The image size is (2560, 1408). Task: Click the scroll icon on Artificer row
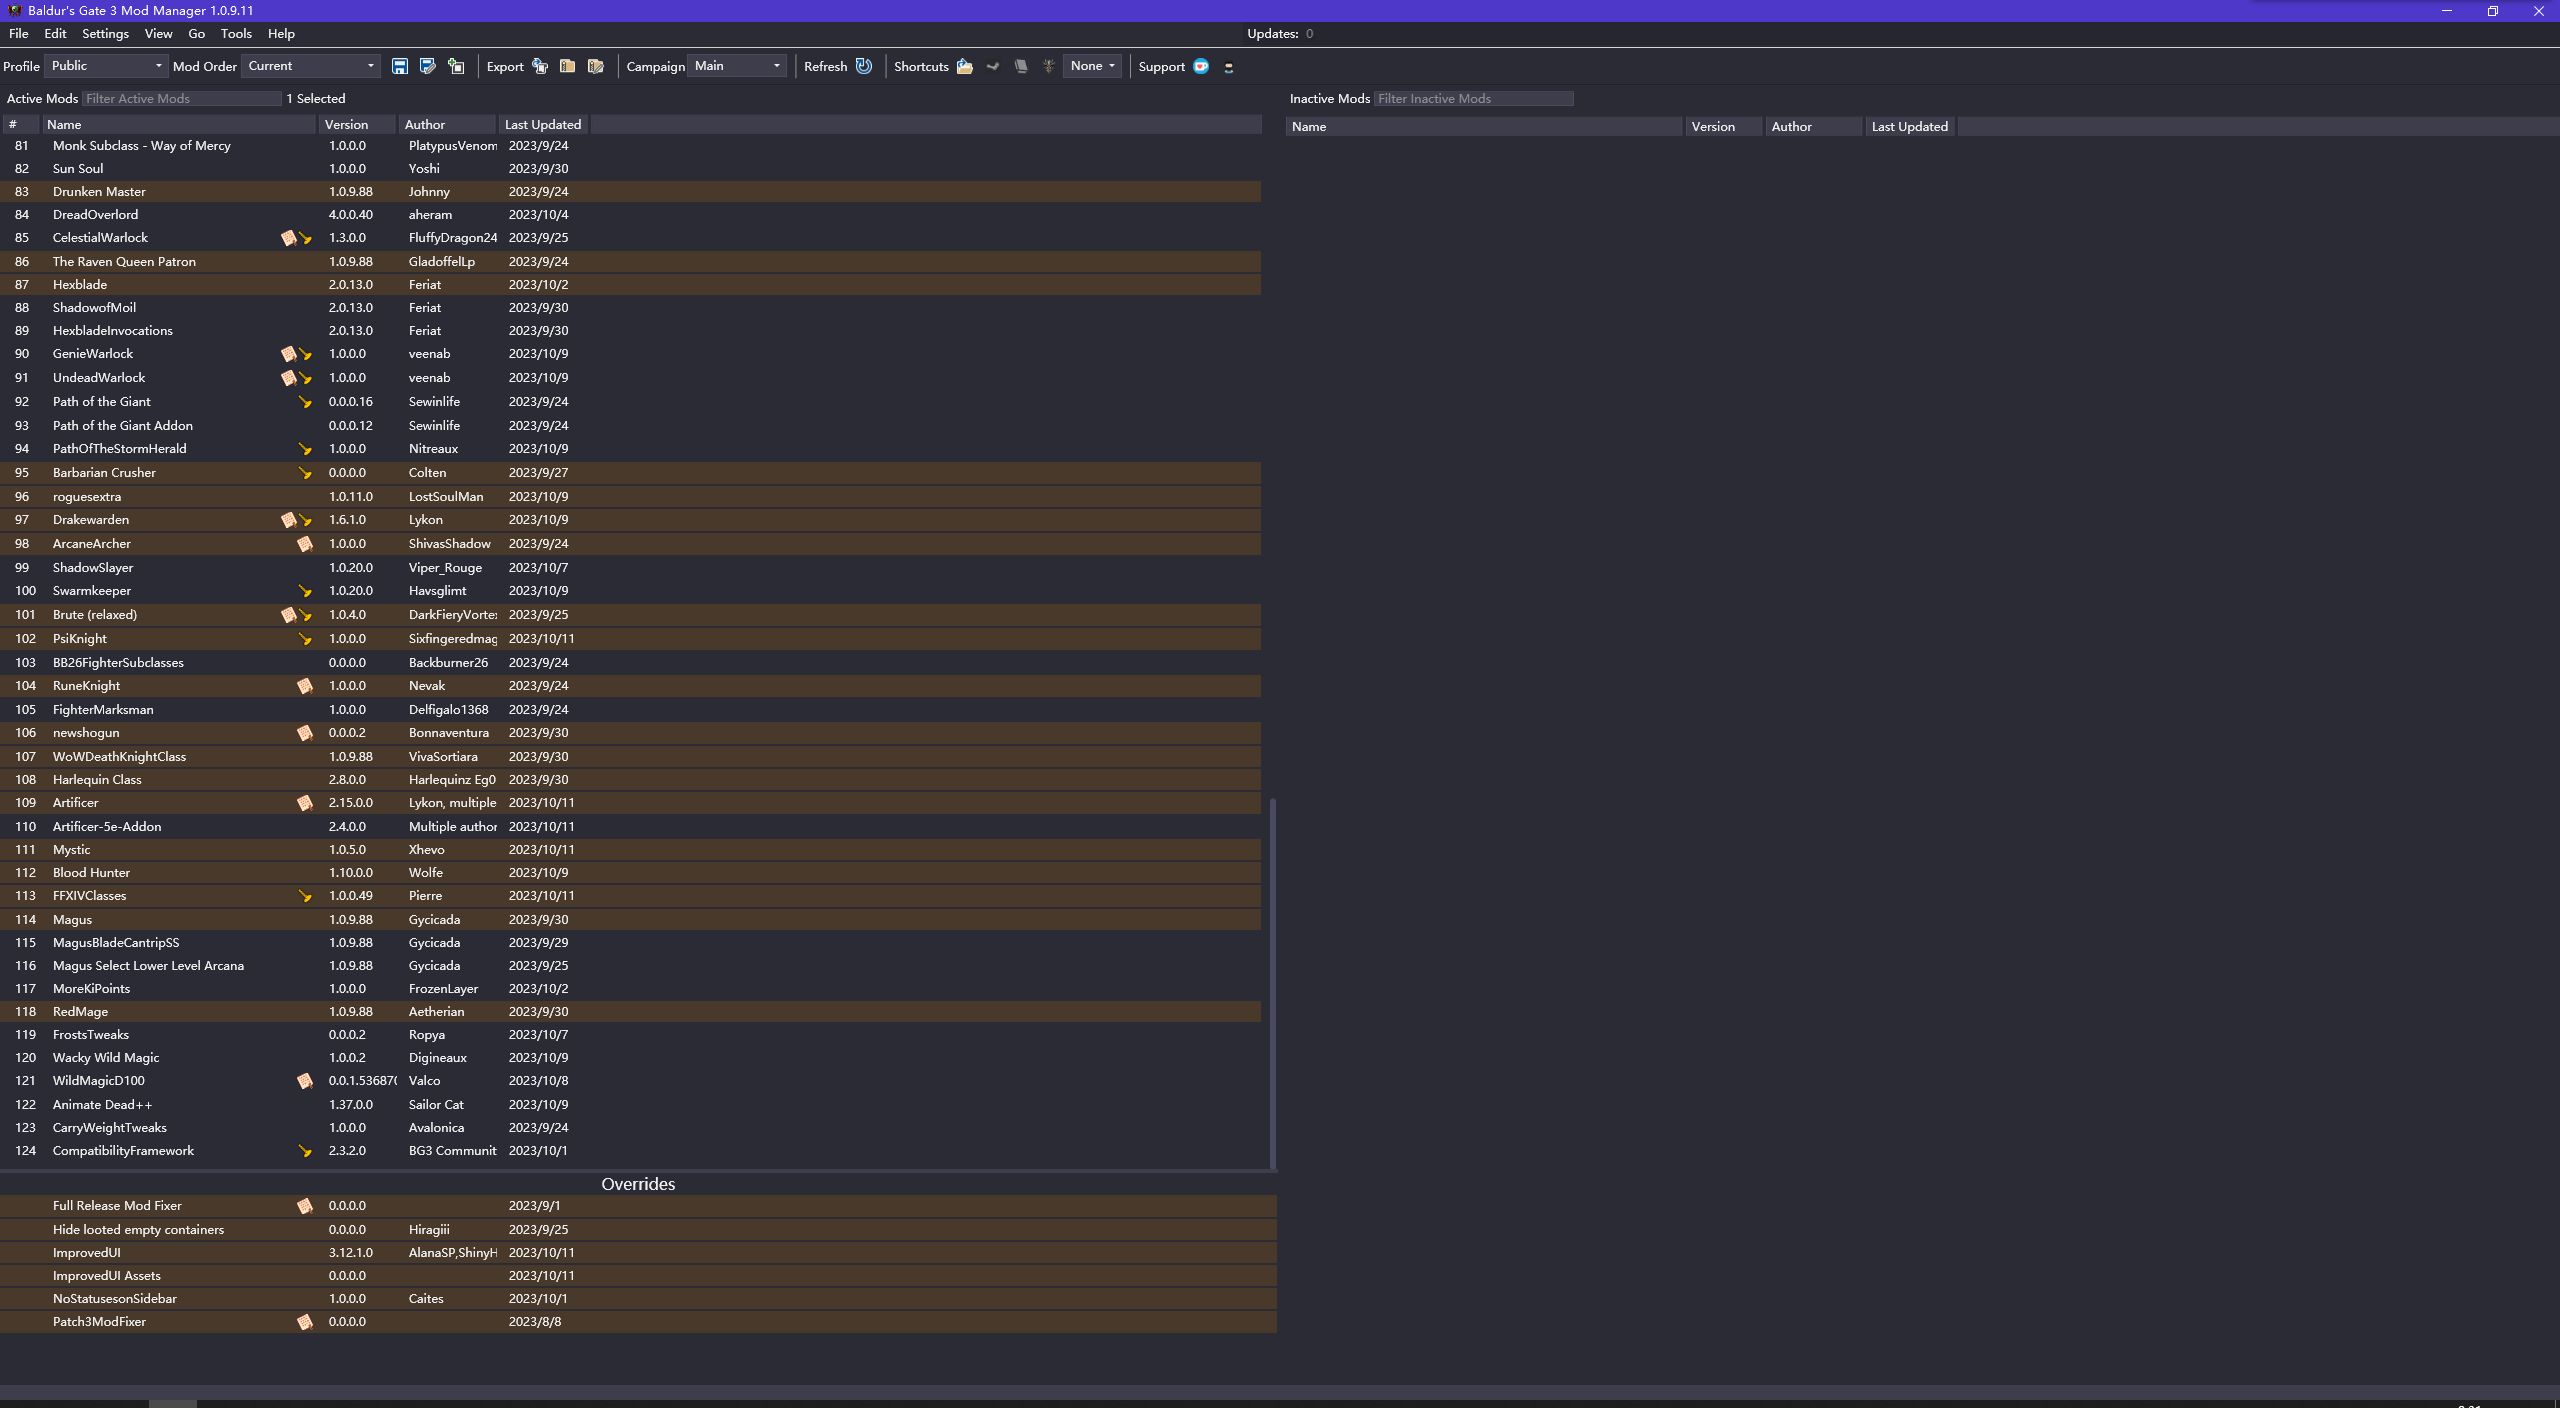305,803
